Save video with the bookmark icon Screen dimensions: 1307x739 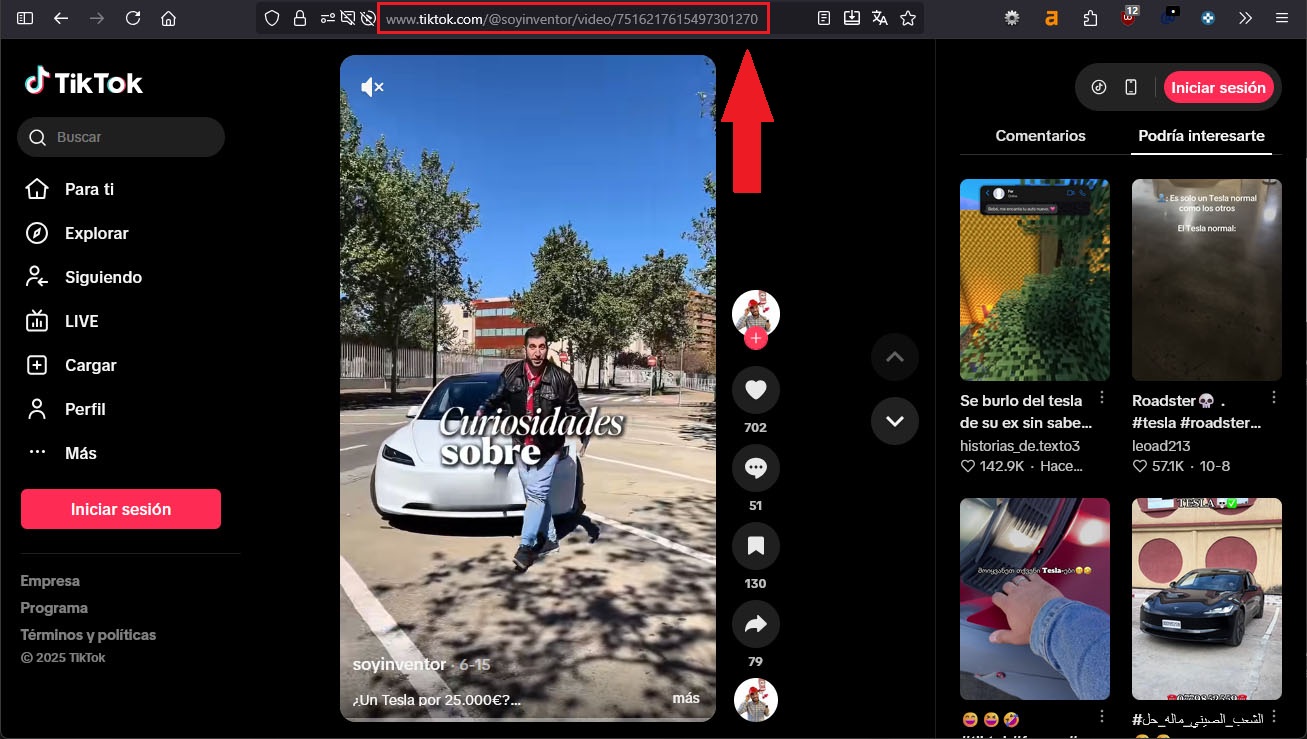pyautogui.click(x=755, y=546)
